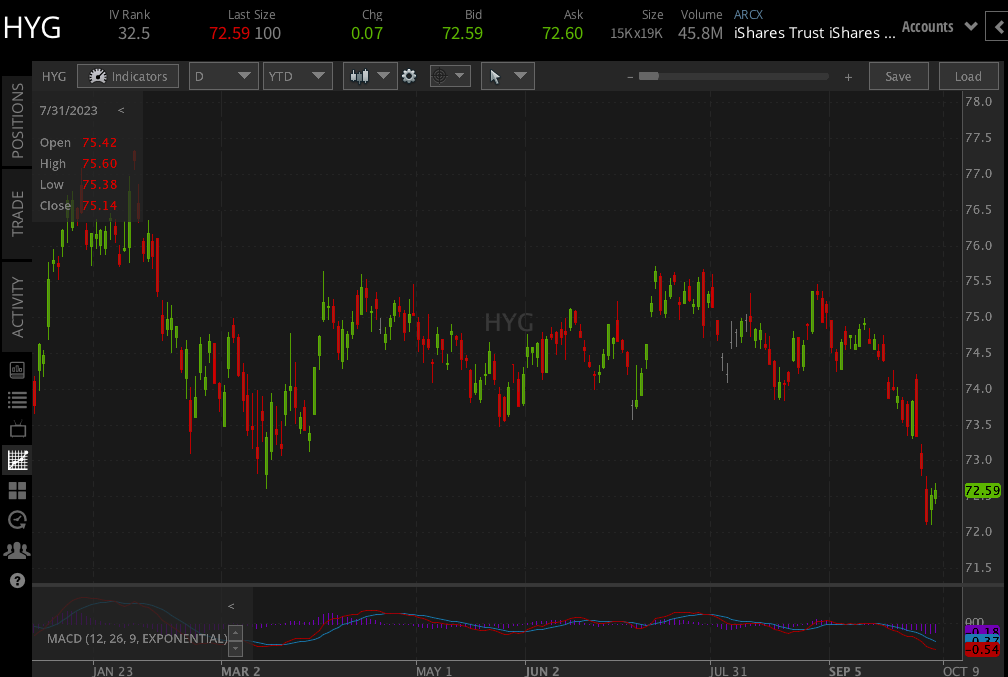Click the Save button
This screenshot has width=1008, height=677.
[x=898, y=76]
